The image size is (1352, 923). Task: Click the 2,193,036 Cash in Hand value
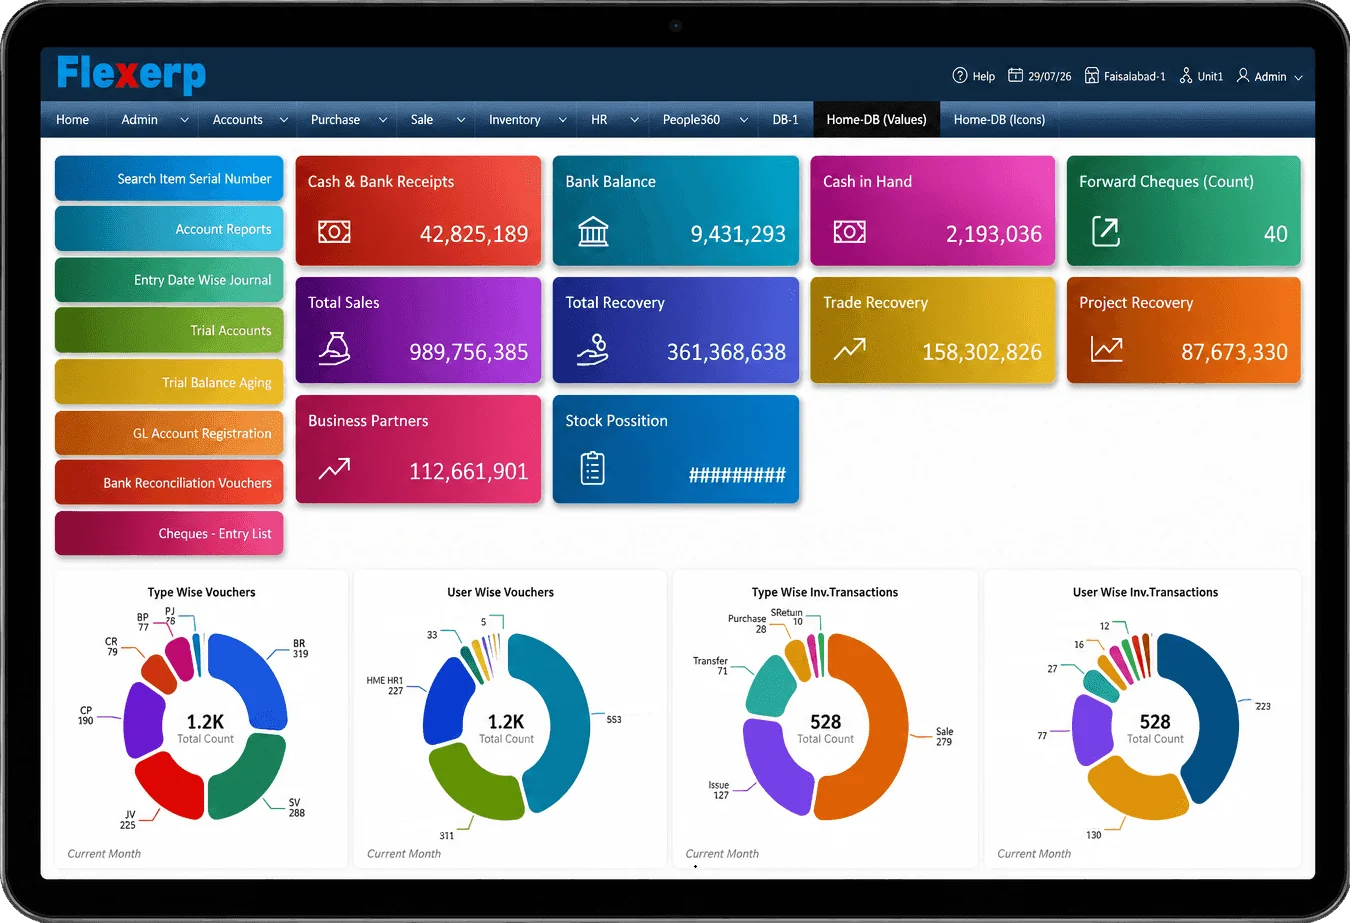coord(994,235)
